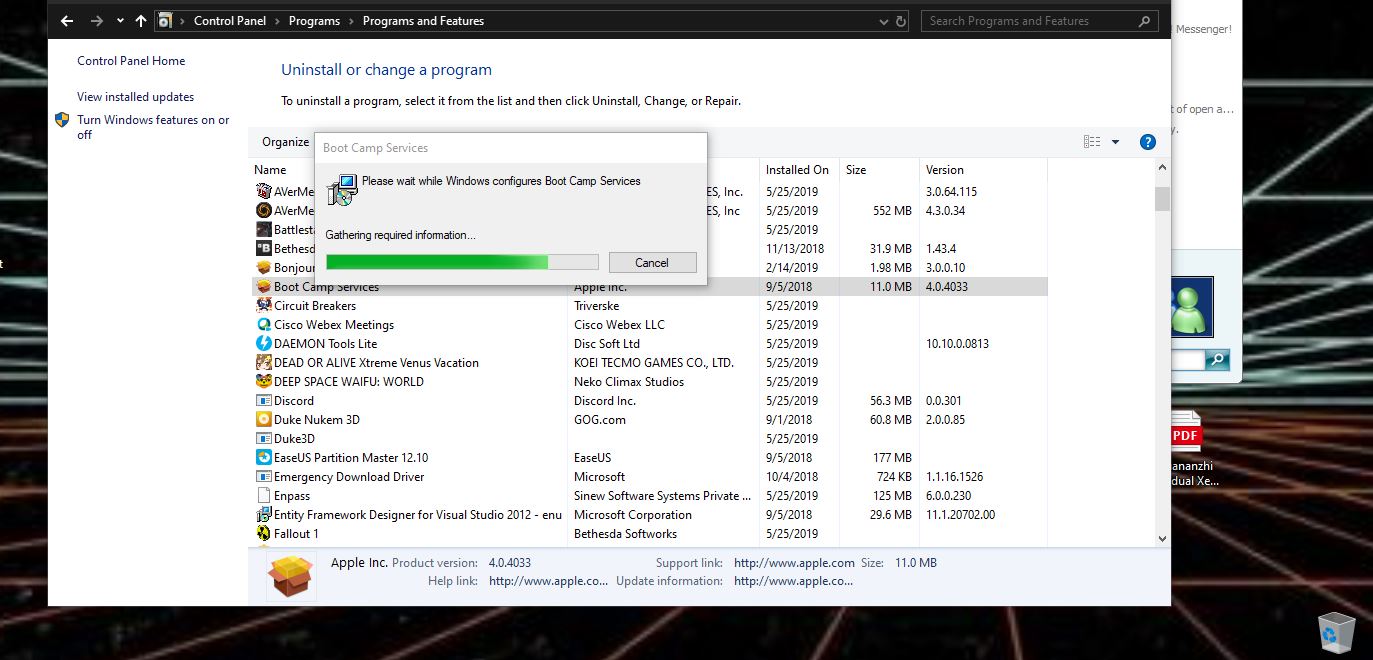
Task: Sort by the Installed On column
Action: pos(797,170)
